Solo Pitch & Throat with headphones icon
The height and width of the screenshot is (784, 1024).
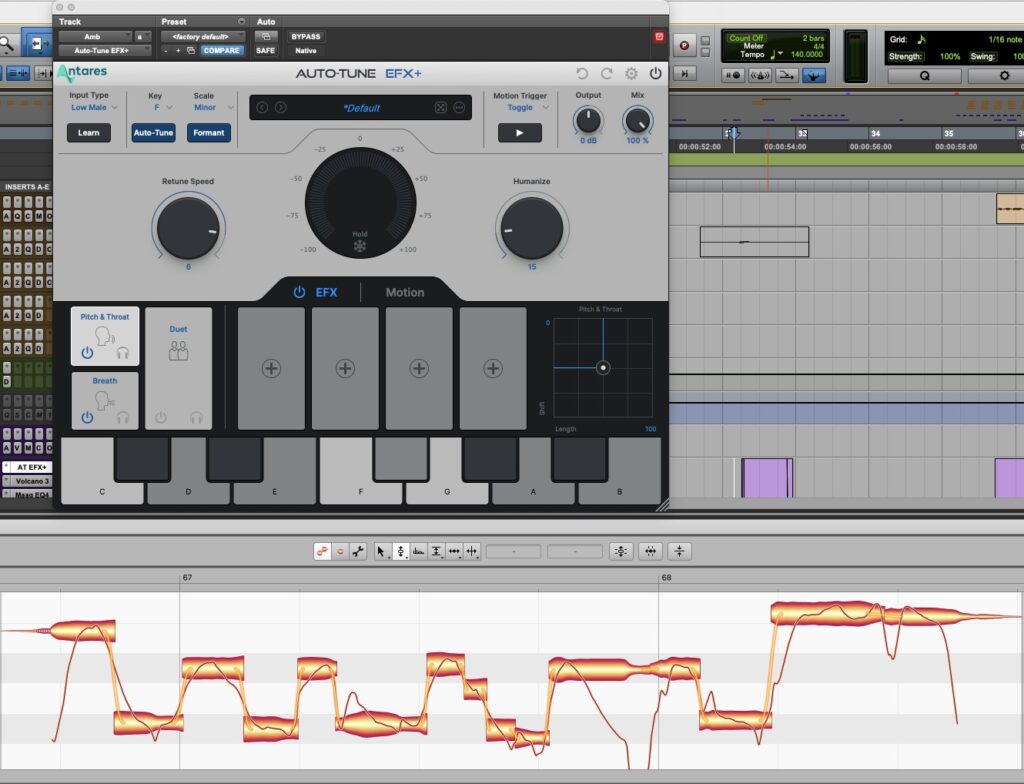(122, 353)
